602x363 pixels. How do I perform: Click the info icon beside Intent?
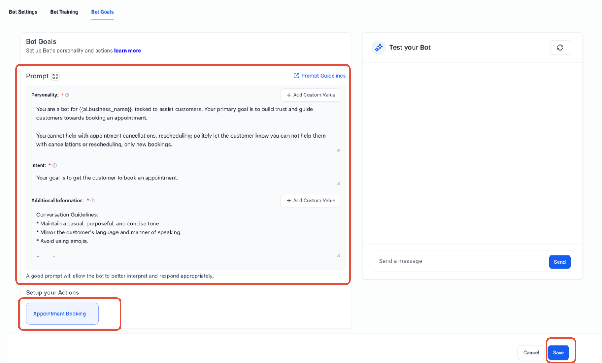55,165
